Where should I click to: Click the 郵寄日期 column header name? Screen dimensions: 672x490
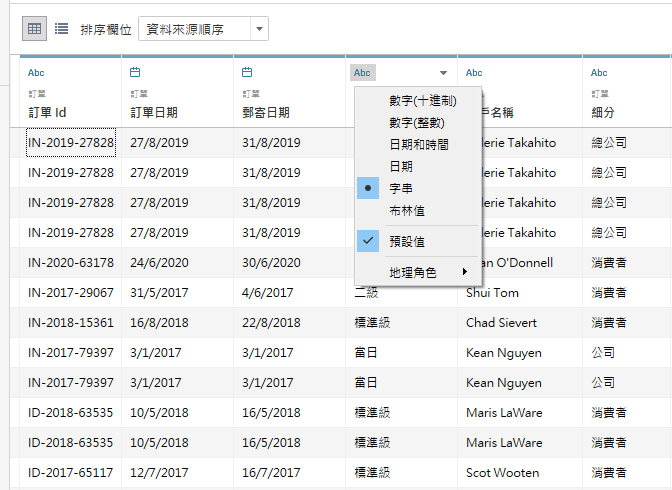[x=266, y=112]
